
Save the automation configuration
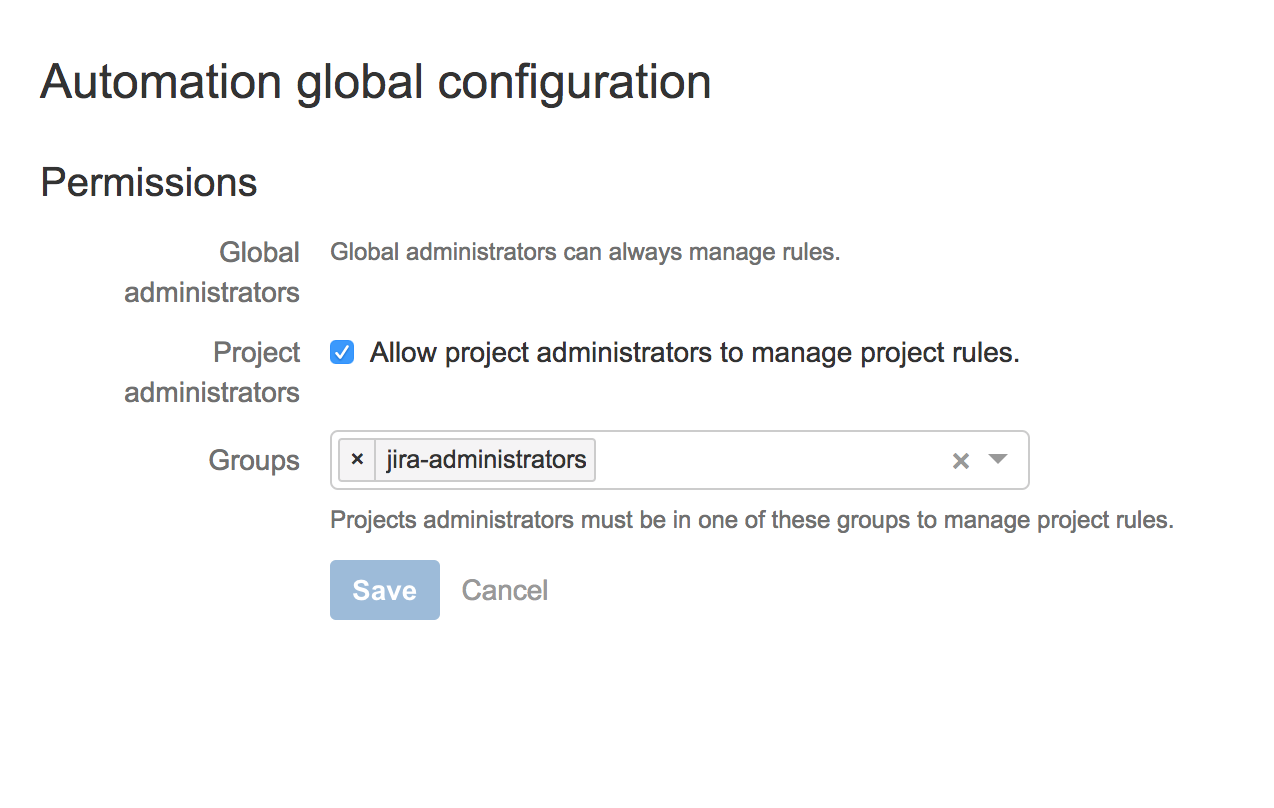click(x=384, y=590)
